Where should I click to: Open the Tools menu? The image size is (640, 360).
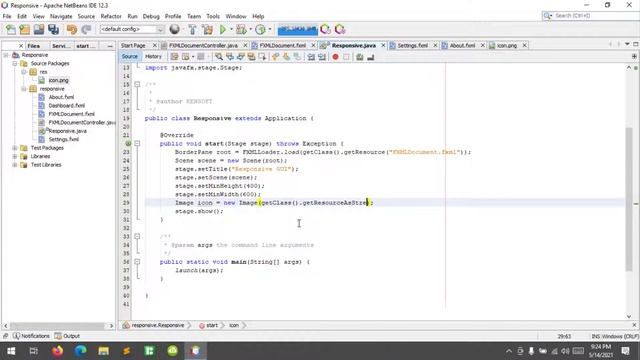pos(213,16)
